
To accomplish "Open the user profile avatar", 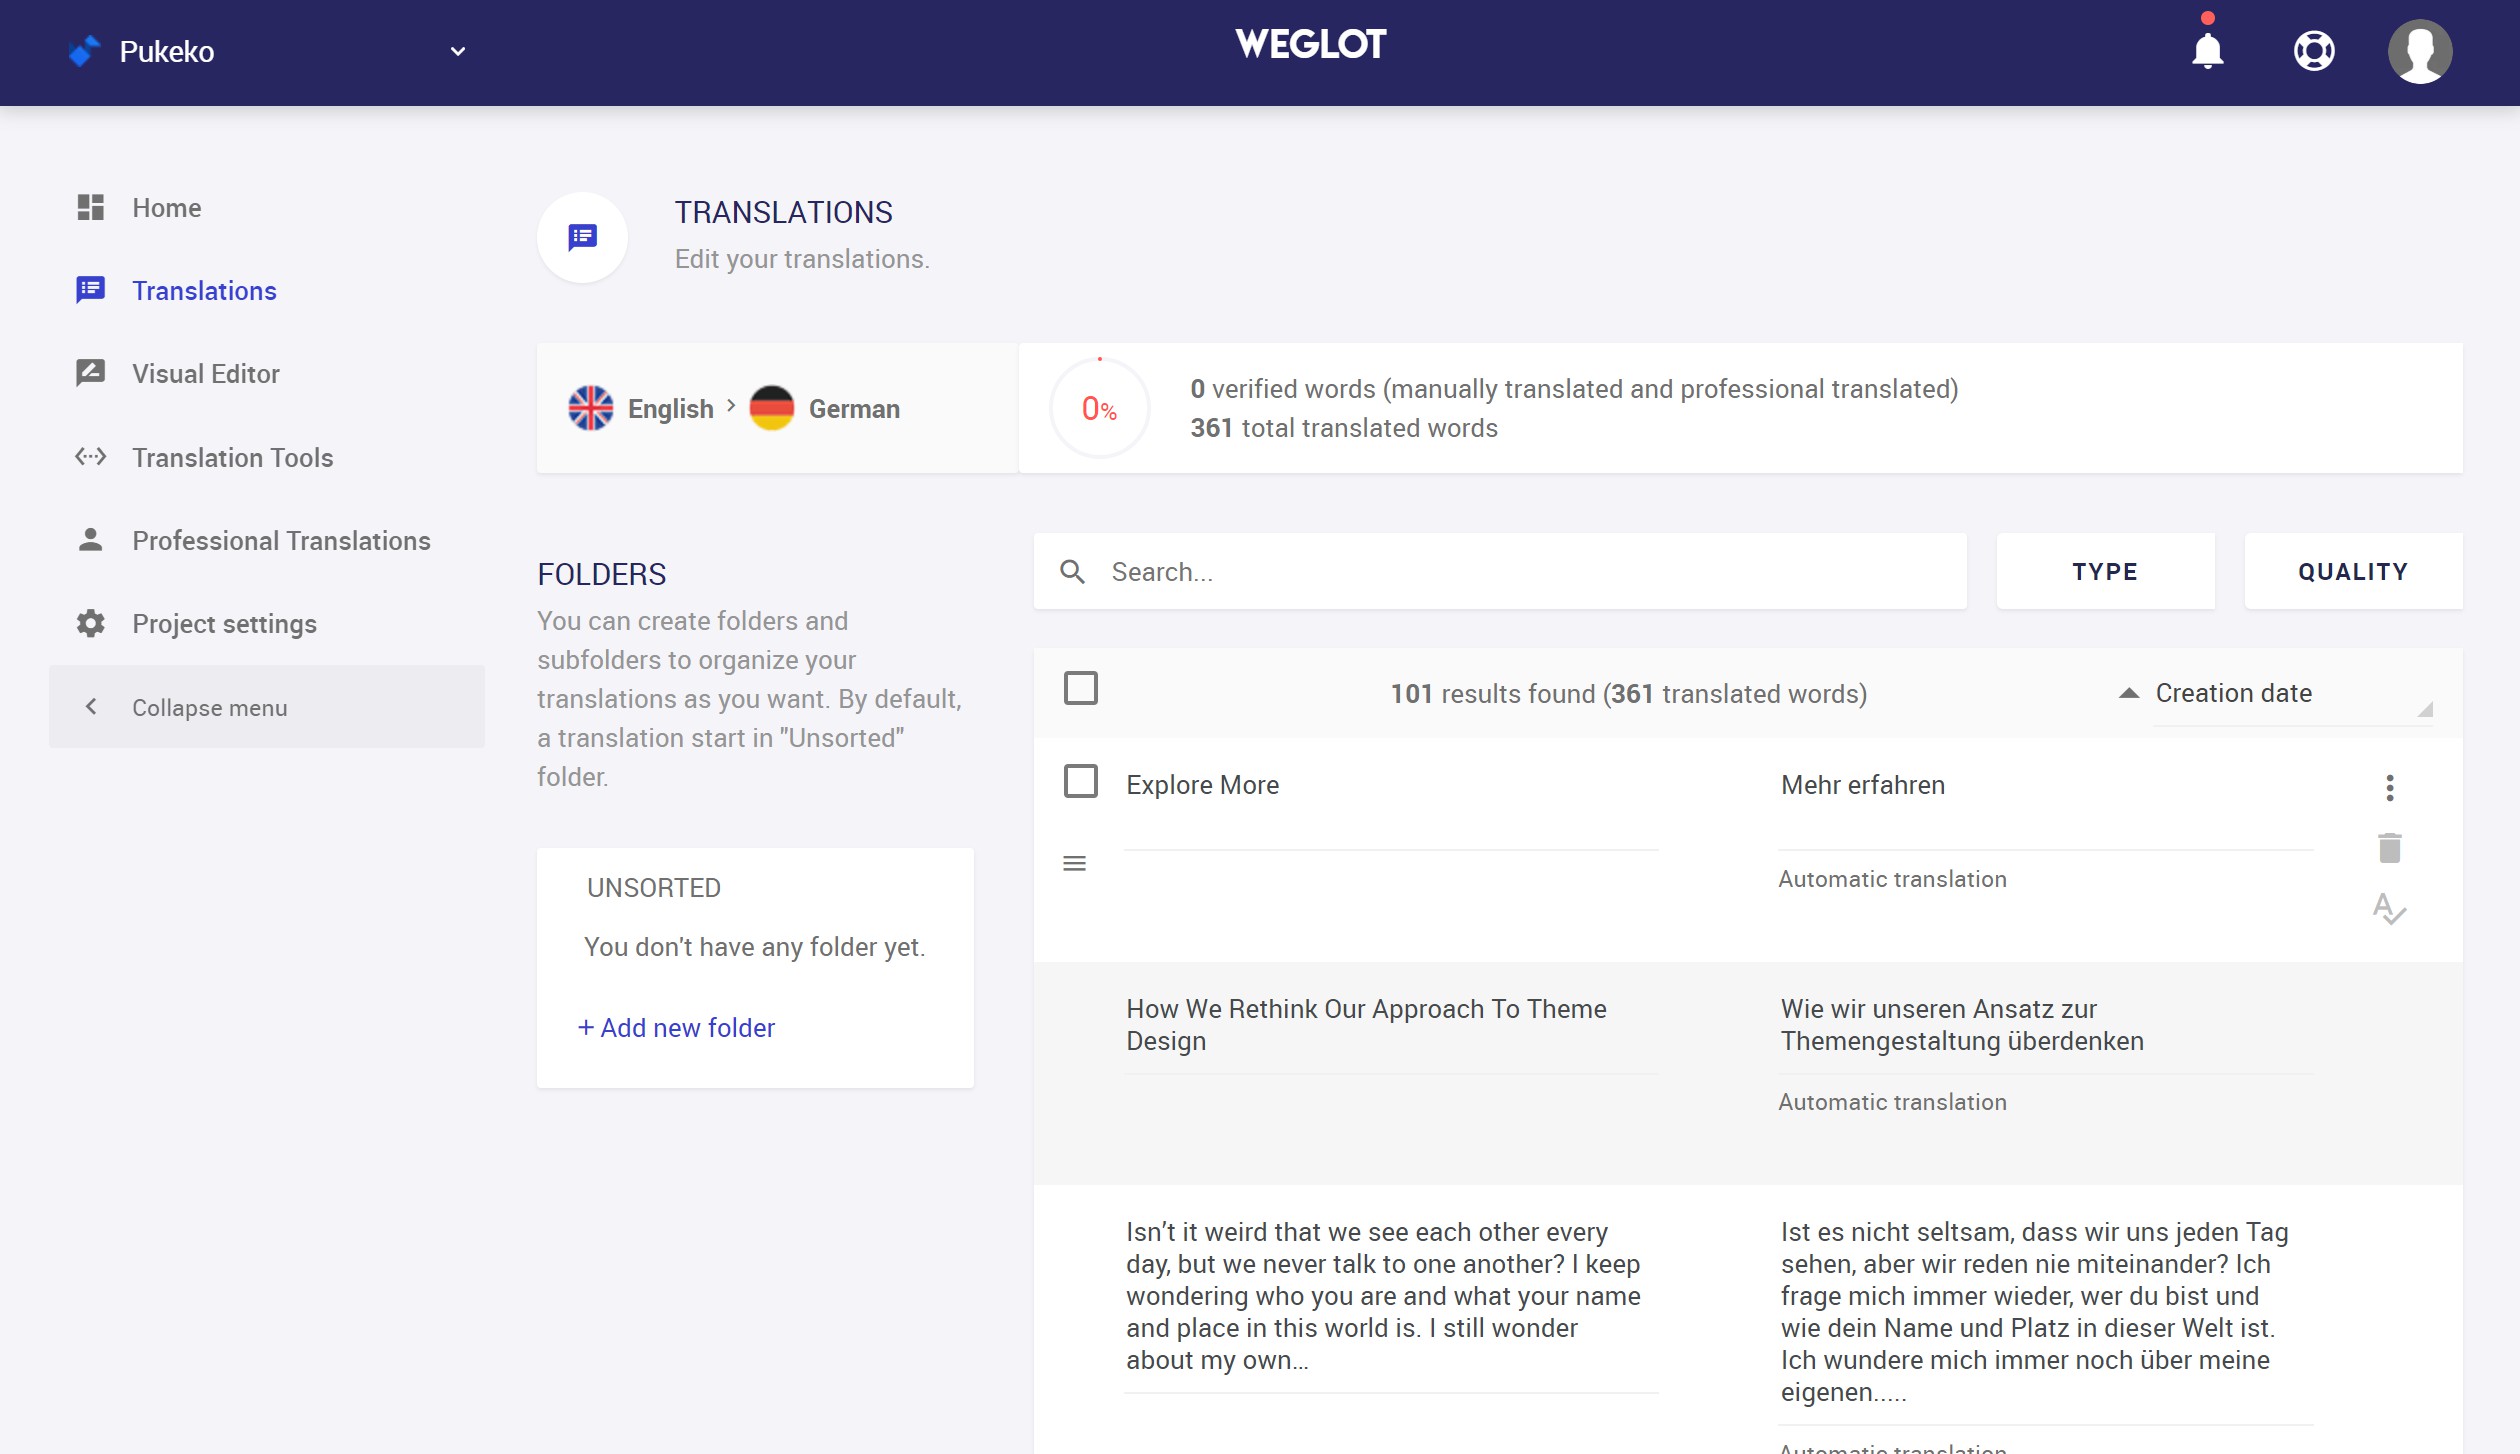I will click(2420, 51).
